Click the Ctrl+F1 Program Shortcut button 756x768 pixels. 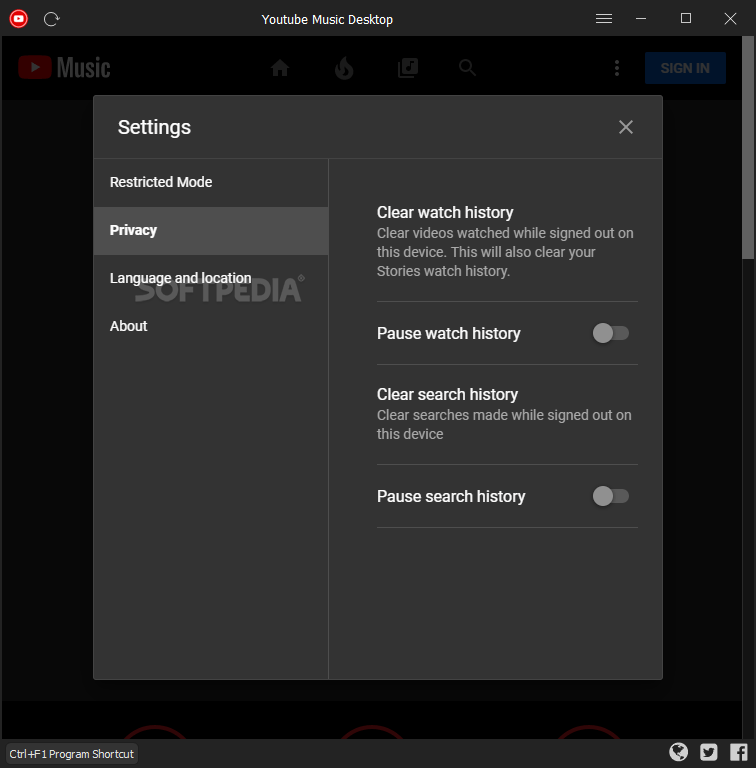[x=71, y=754]
